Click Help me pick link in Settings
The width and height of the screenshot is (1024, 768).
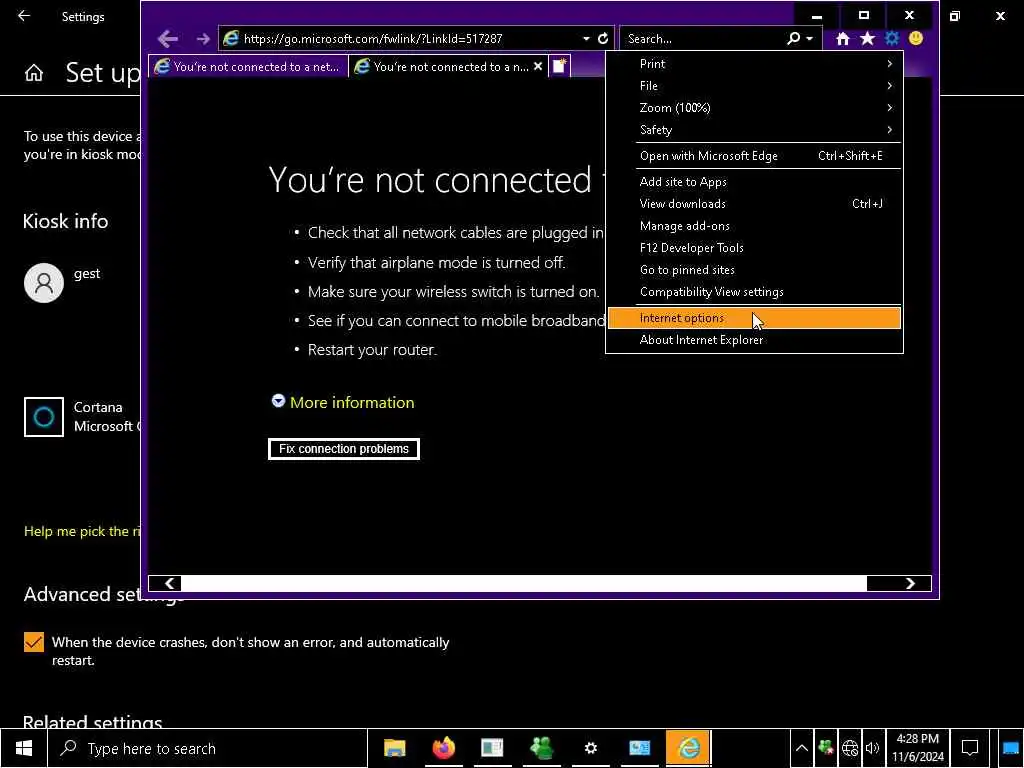click(x=82, y=531)
